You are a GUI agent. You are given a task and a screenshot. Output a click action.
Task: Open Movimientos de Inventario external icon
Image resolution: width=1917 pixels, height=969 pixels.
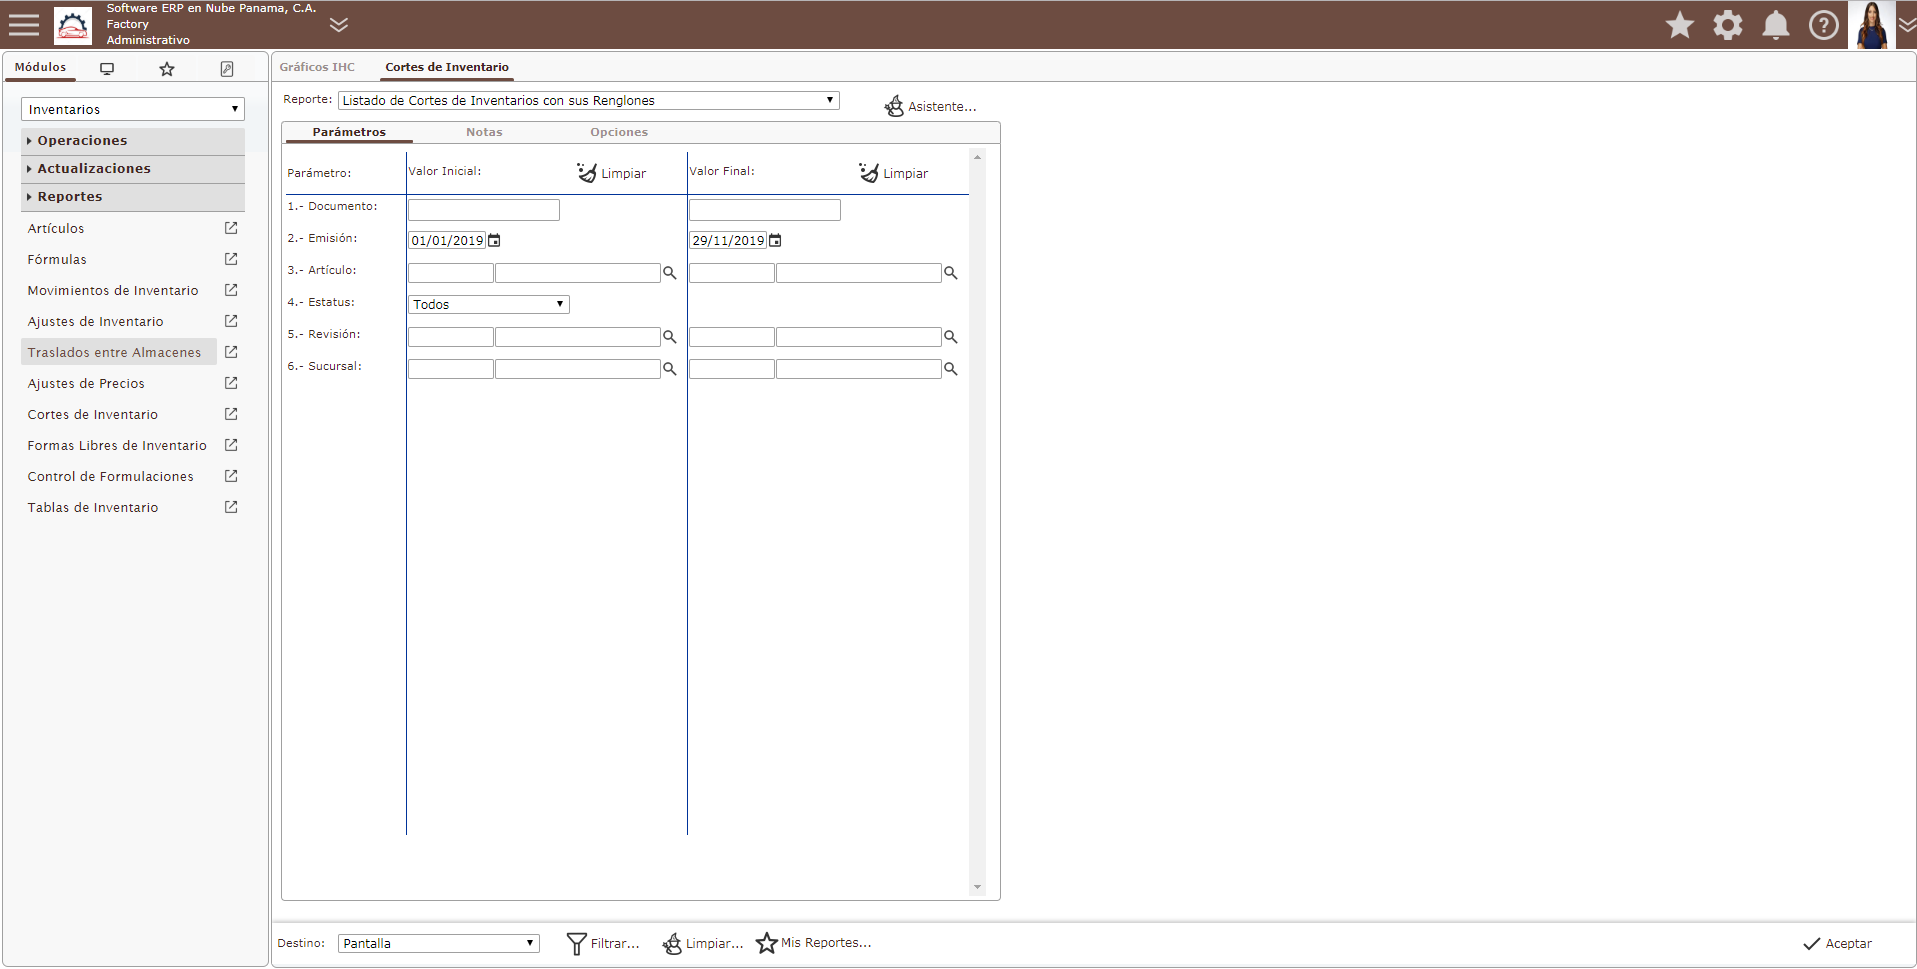tap(231, 290)
